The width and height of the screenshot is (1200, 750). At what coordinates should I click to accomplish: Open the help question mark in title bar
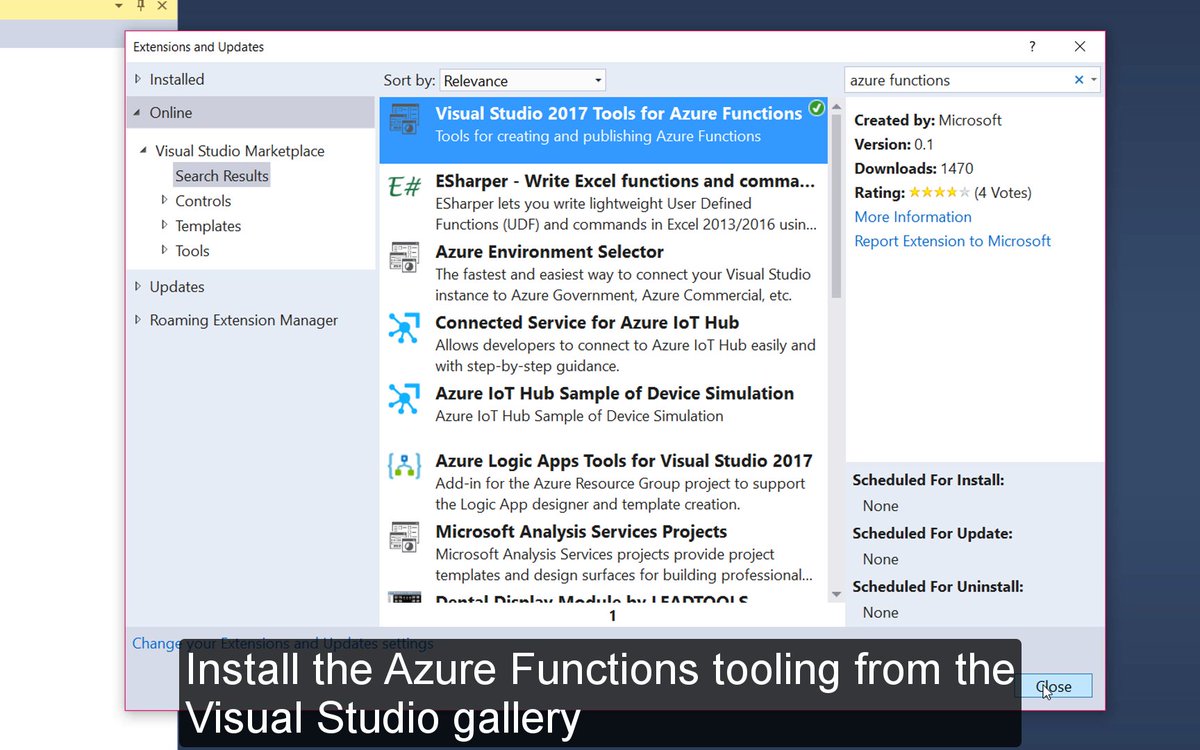[1032, 46]
